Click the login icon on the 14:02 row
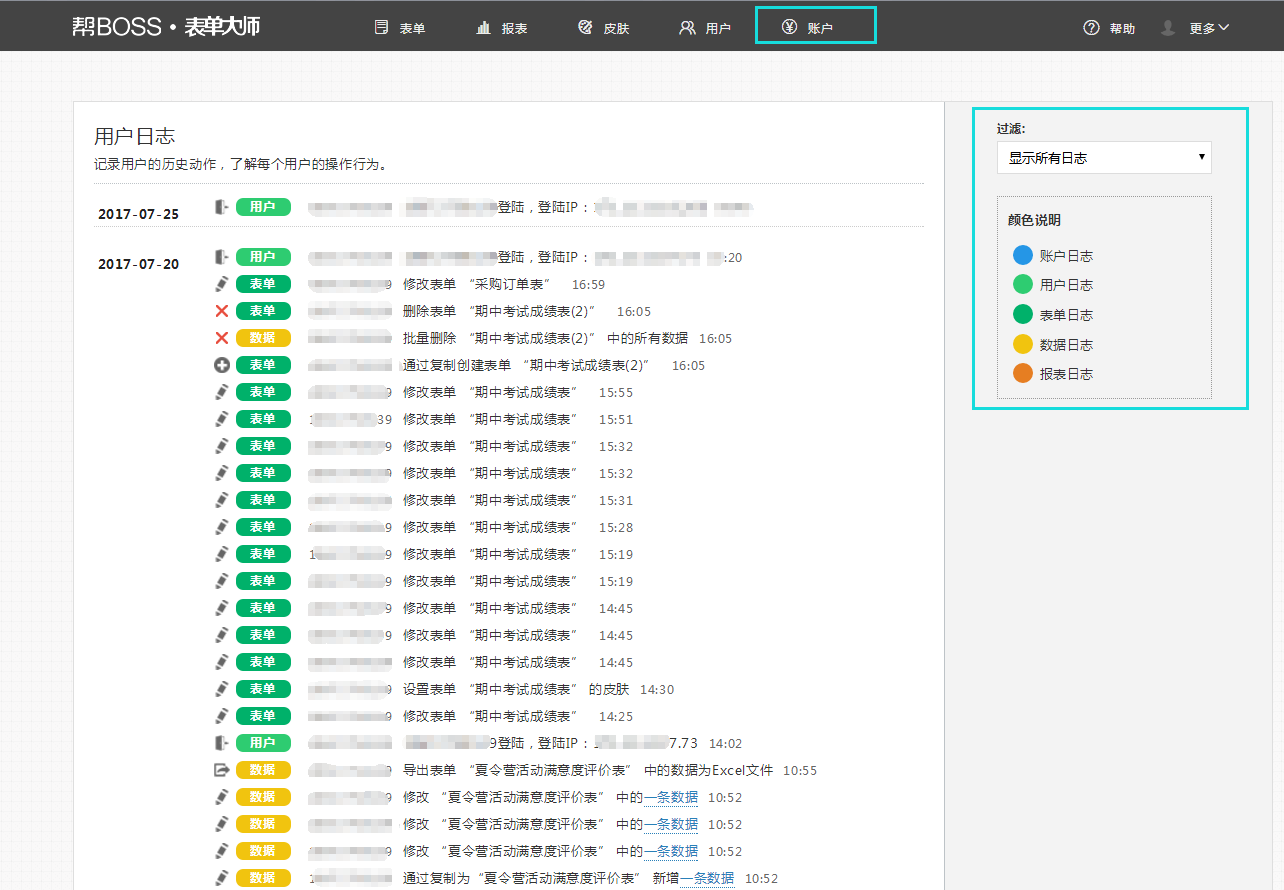 click(x=222, y=743)
